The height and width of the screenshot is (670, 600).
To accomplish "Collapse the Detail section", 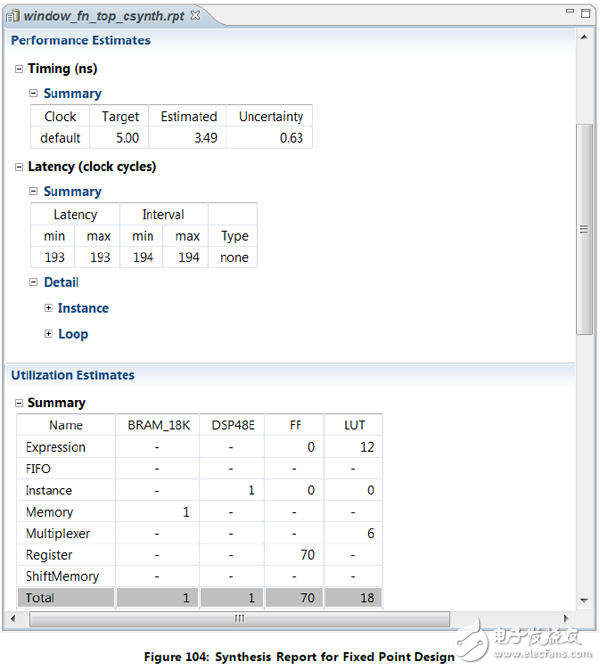I will (34, 283).
